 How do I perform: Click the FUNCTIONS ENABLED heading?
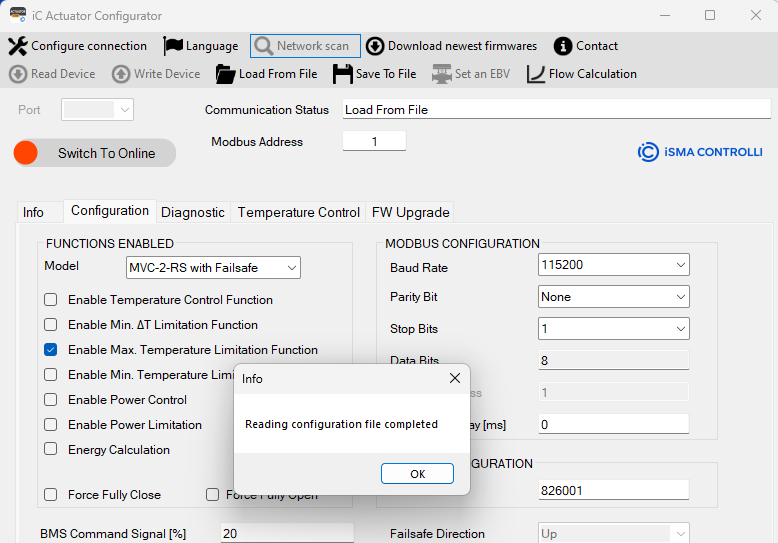(x=110, y=244)
